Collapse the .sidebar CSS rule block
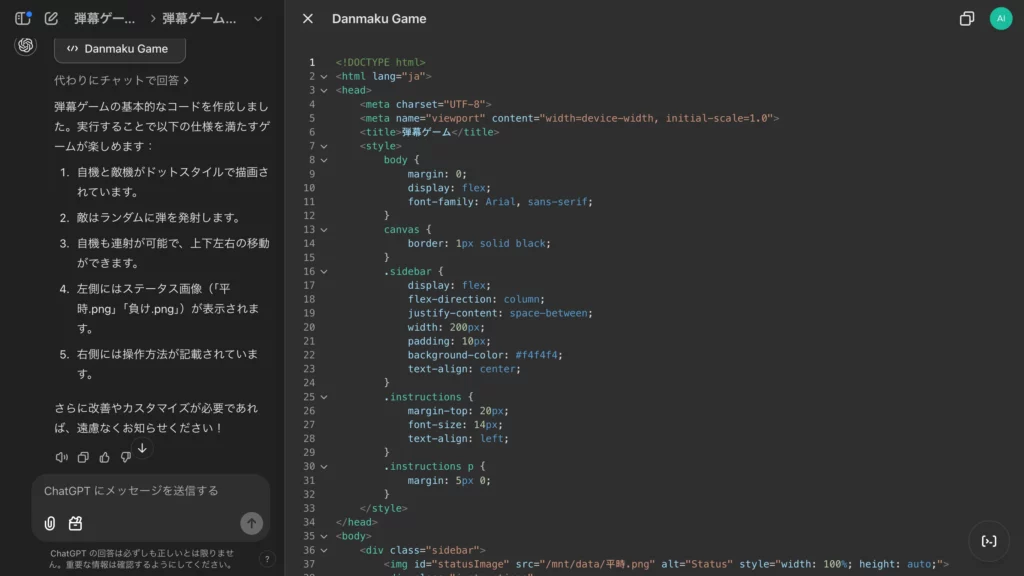The height and width of the screenshot is (576, 1024). tap(324, 271)
